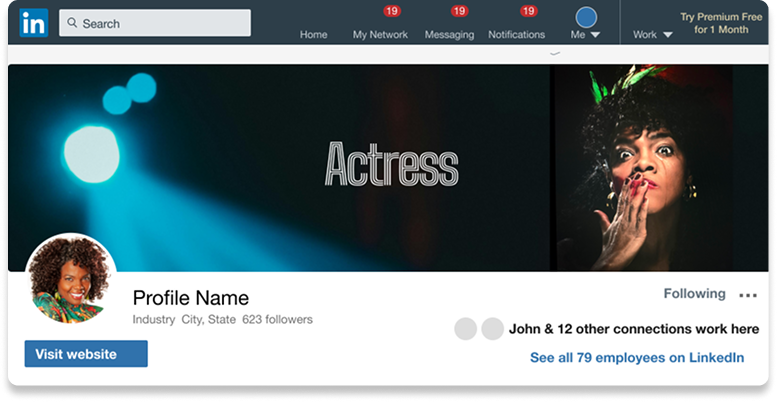Open the My Network tab

tap(380, 34)
